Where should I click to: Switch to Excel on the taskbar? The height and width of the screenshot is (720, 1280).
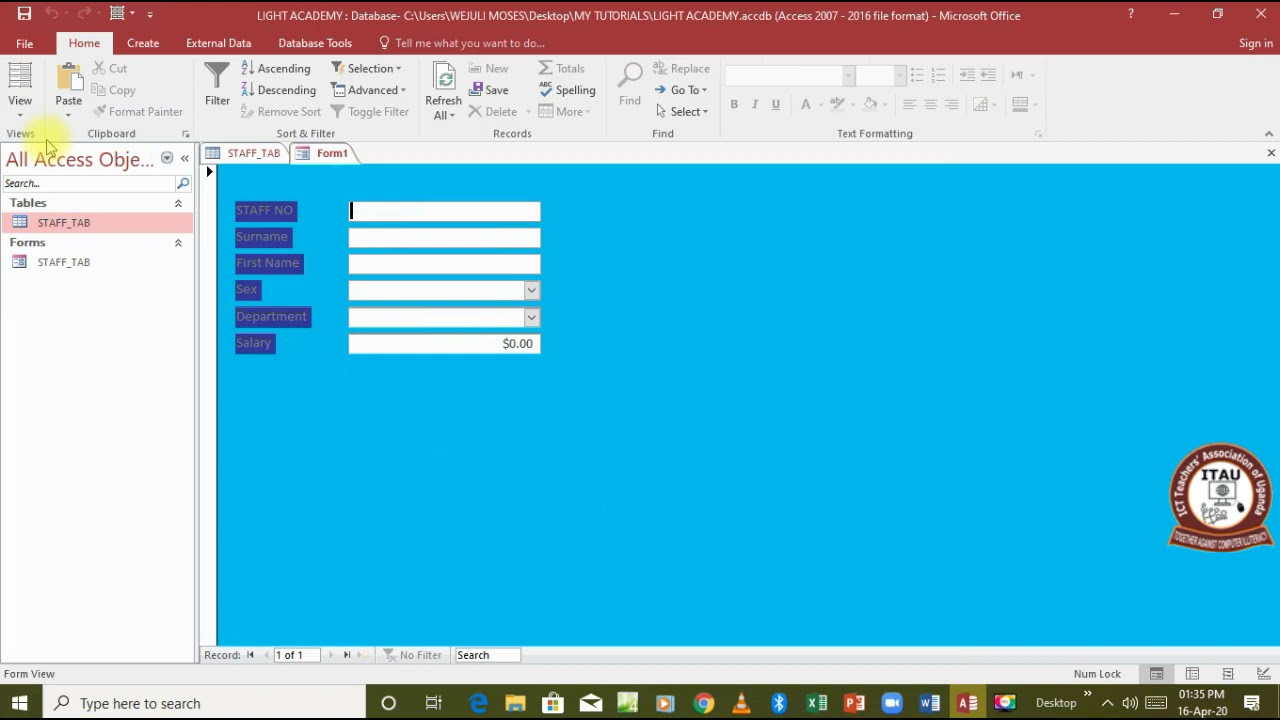click(817, 703)
